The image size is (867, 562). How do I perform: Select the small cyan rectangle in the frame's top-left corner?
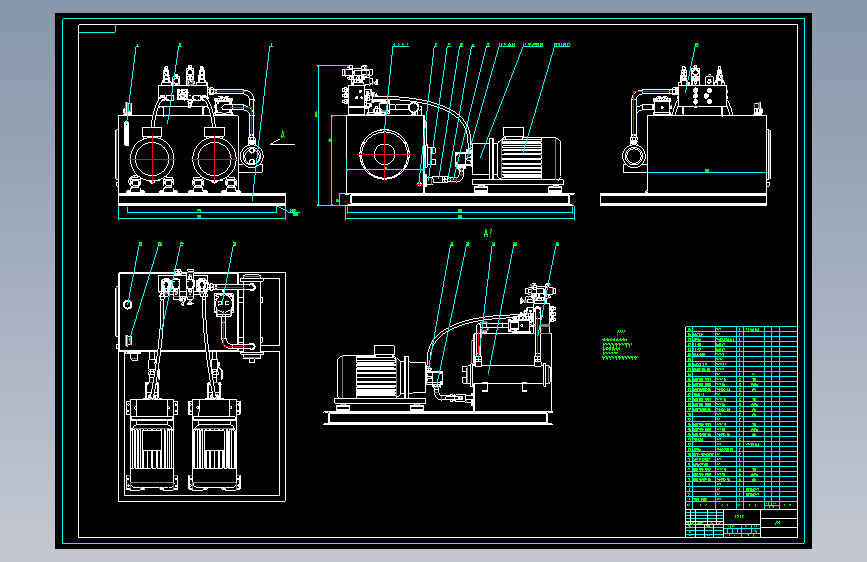(x=97, y=28)
